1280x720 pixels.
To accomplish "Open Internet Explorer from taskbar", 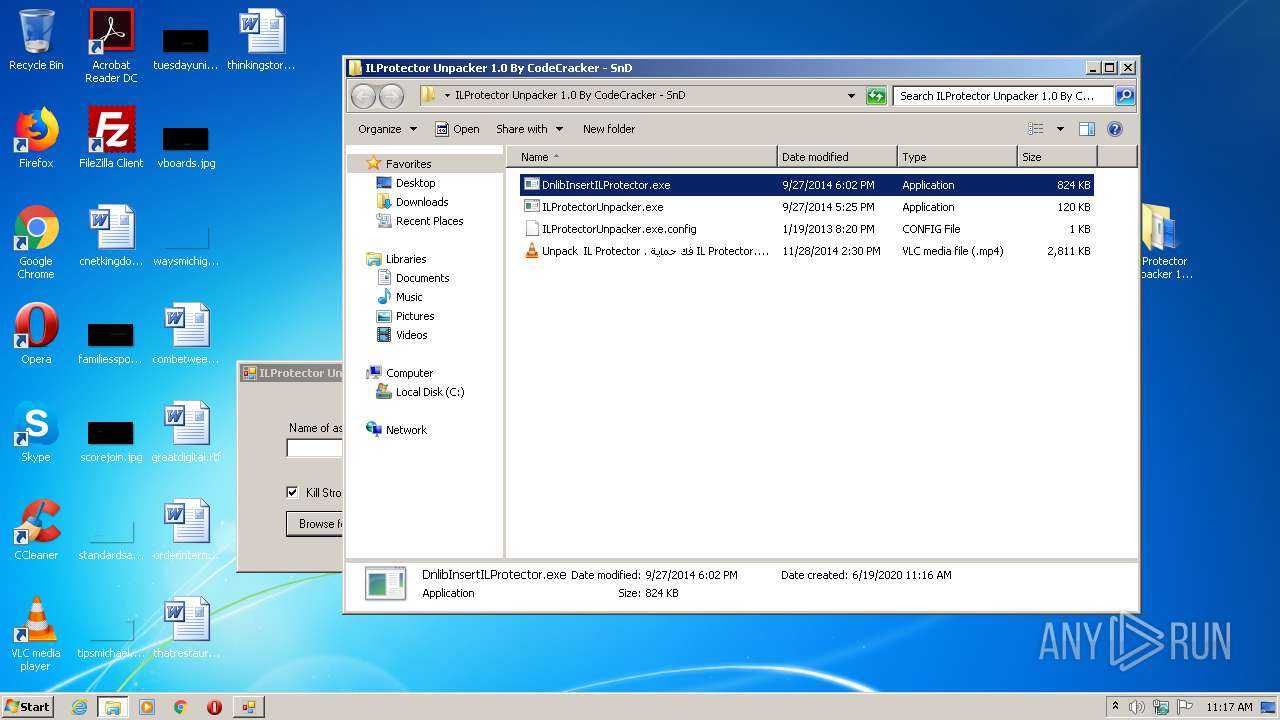I will pyautogui.click(x=79, y=707).
